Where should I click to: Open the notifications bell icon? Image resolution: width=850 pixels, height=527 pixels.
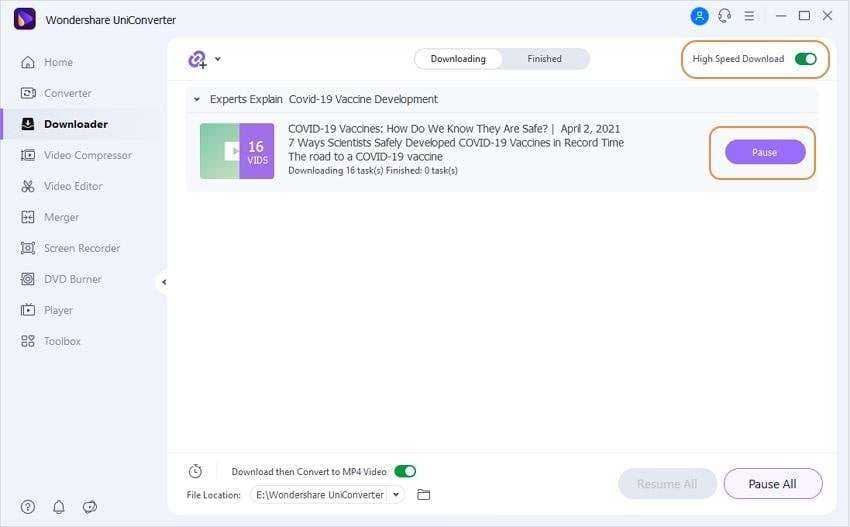[59, 507]
